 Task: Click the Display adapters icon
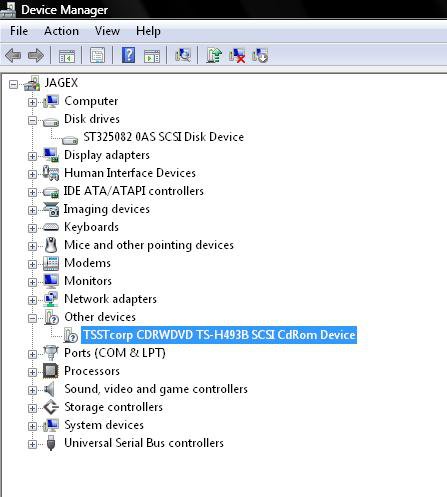click(x=51, y=155)
